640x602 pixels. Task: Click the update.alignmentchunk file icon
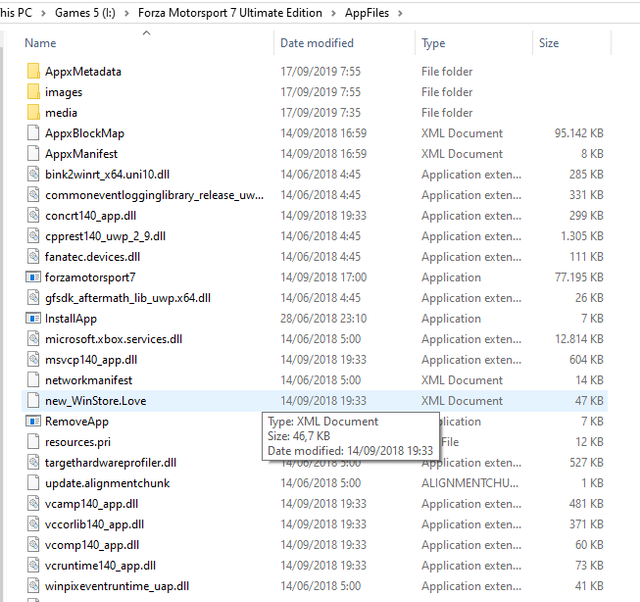(33, 483)
